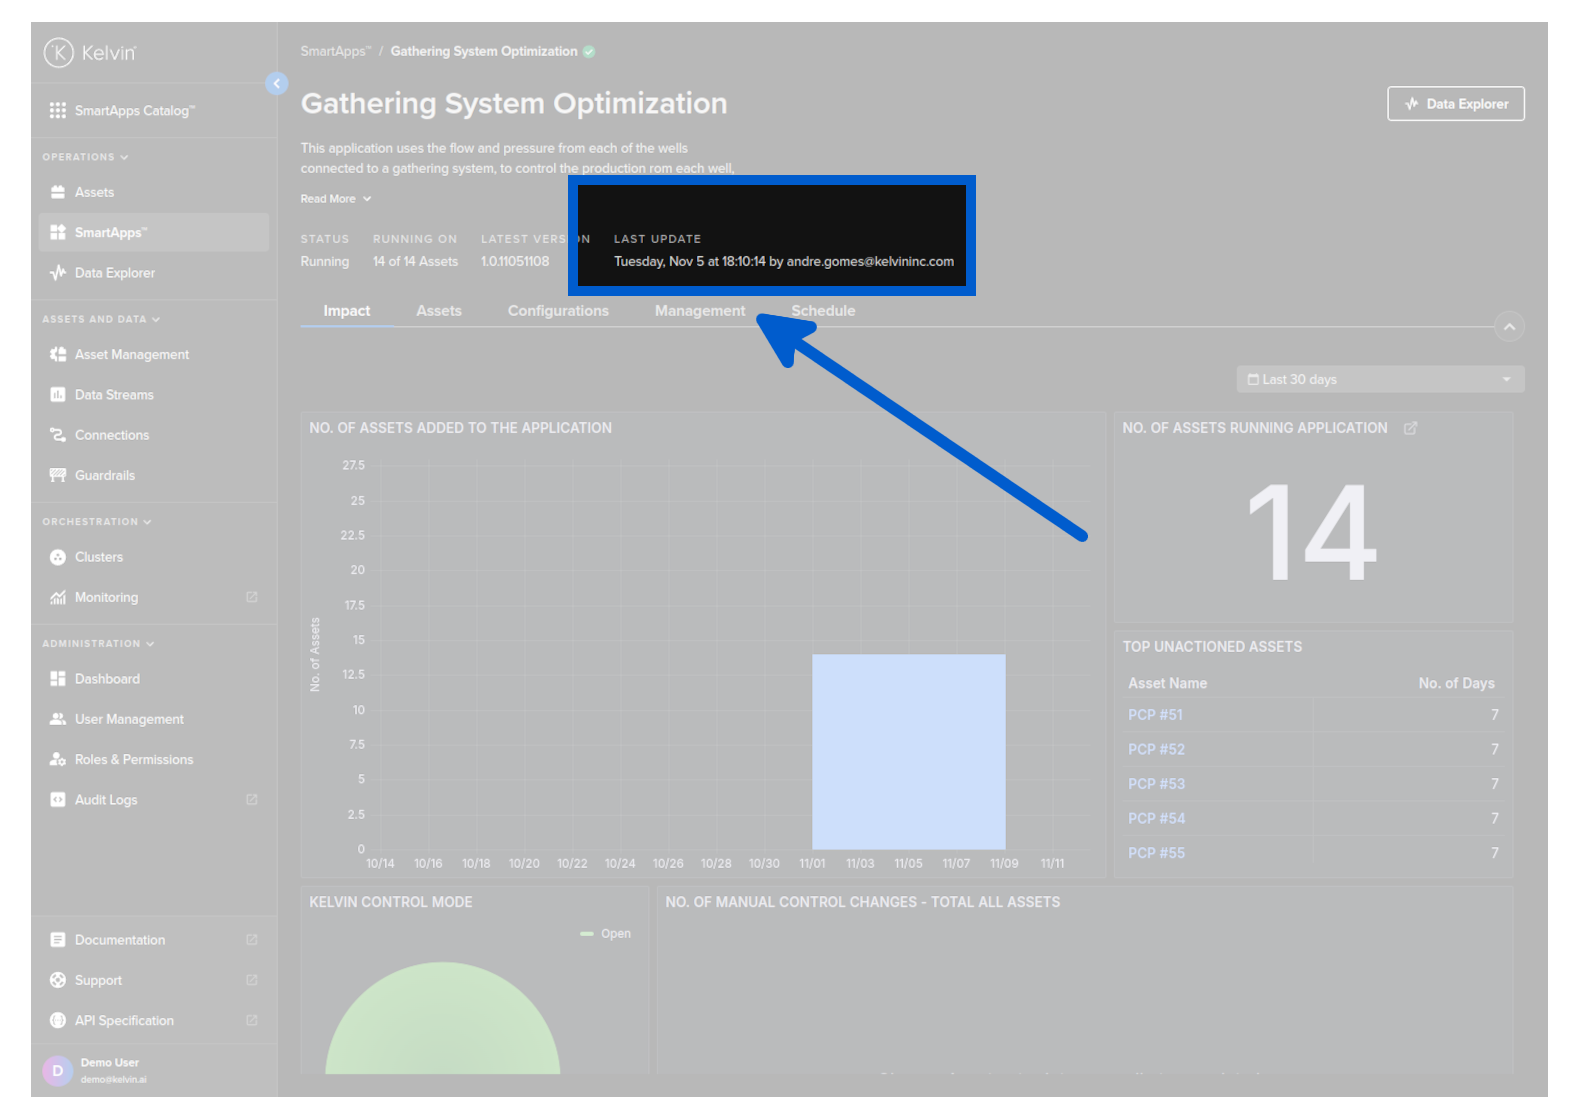The image size is (1580, 1120).
Task: Open the Guardrails sidebar icon
Action: [x=58, y=475]
